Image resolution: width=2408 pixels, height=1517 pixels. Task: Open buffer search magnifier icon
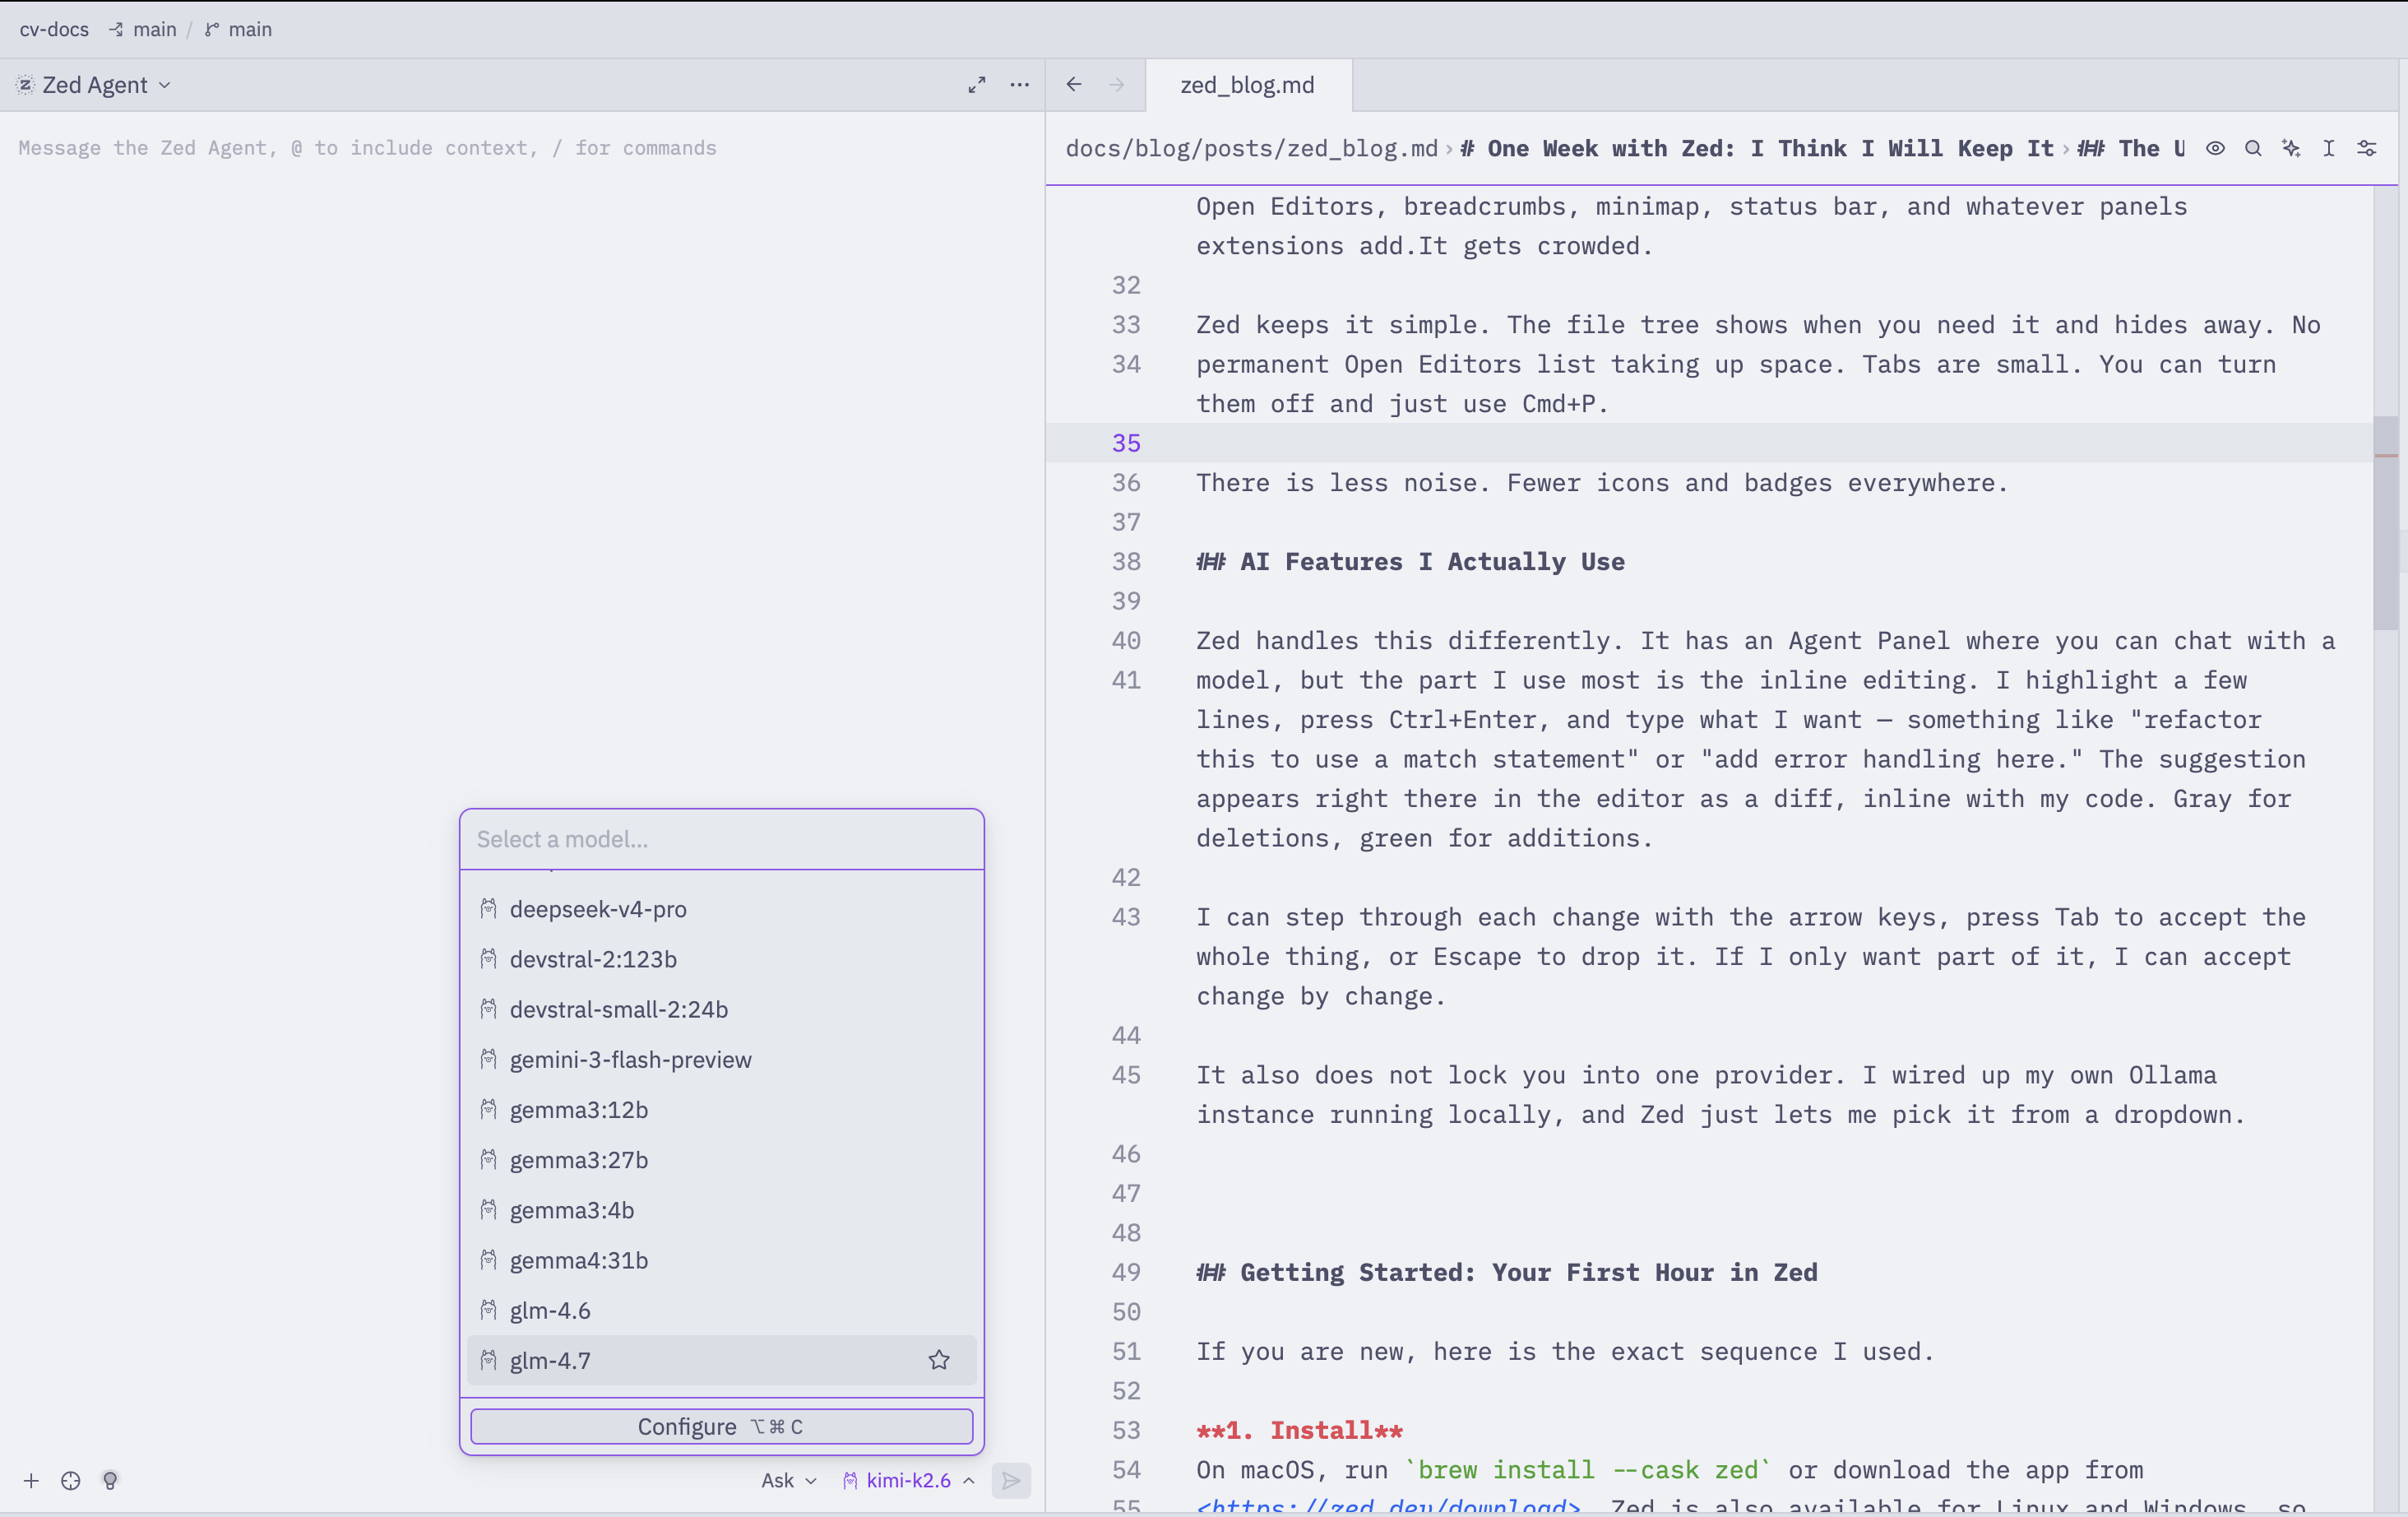click(x=2253, y=148)
